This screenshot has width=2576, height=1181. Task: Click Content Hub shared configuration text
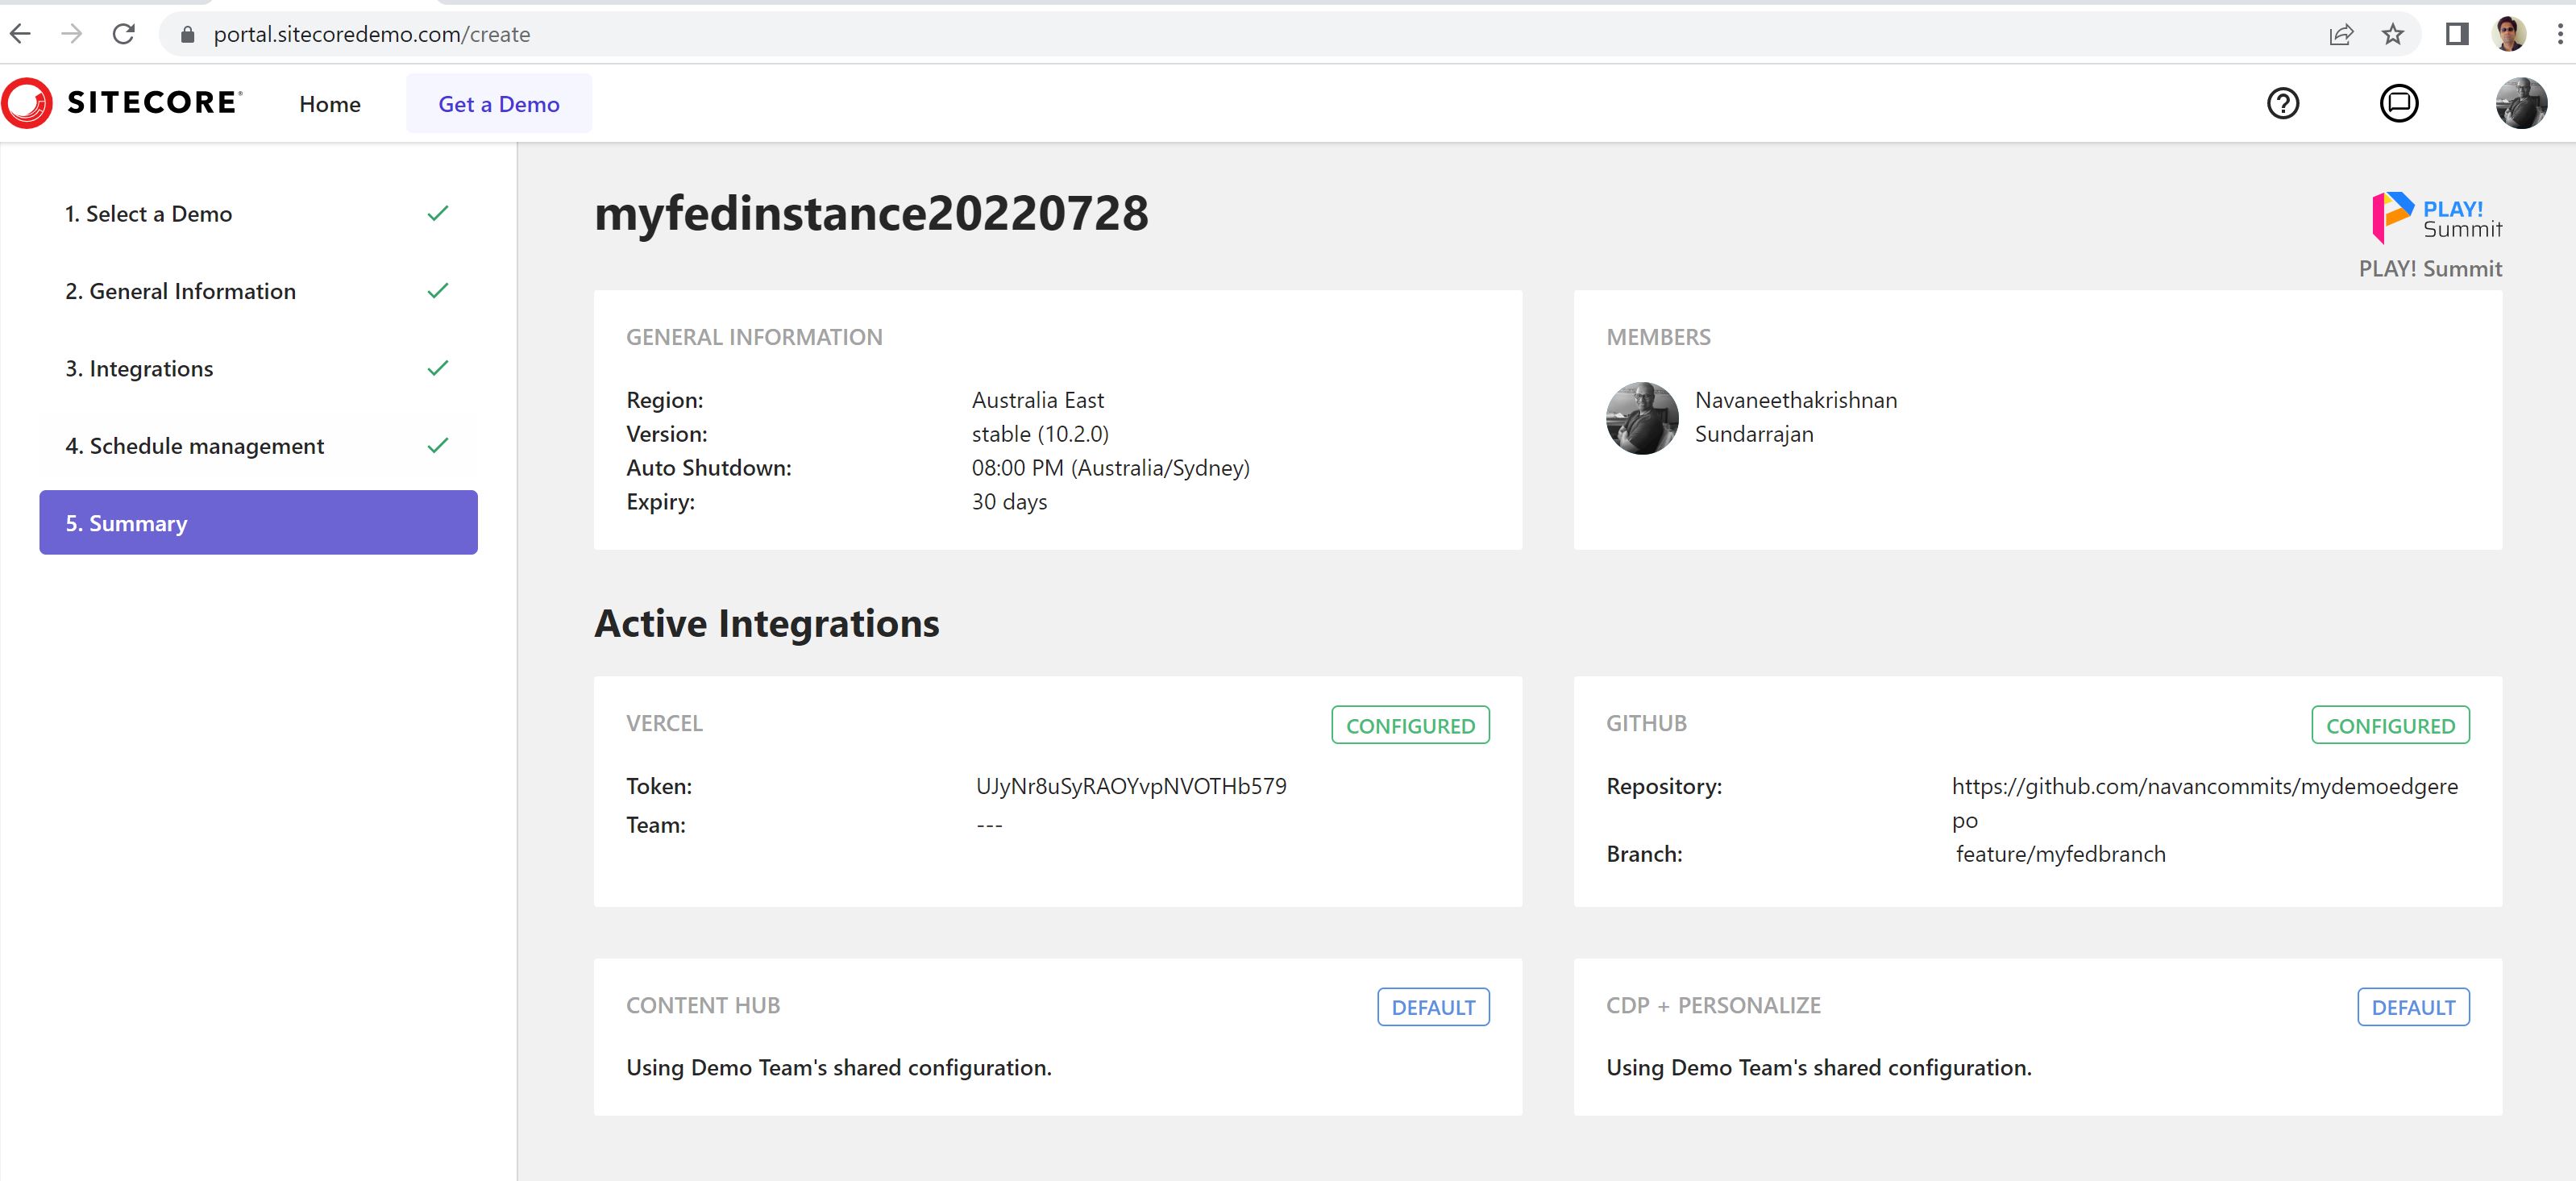[x=839, y=1067]
